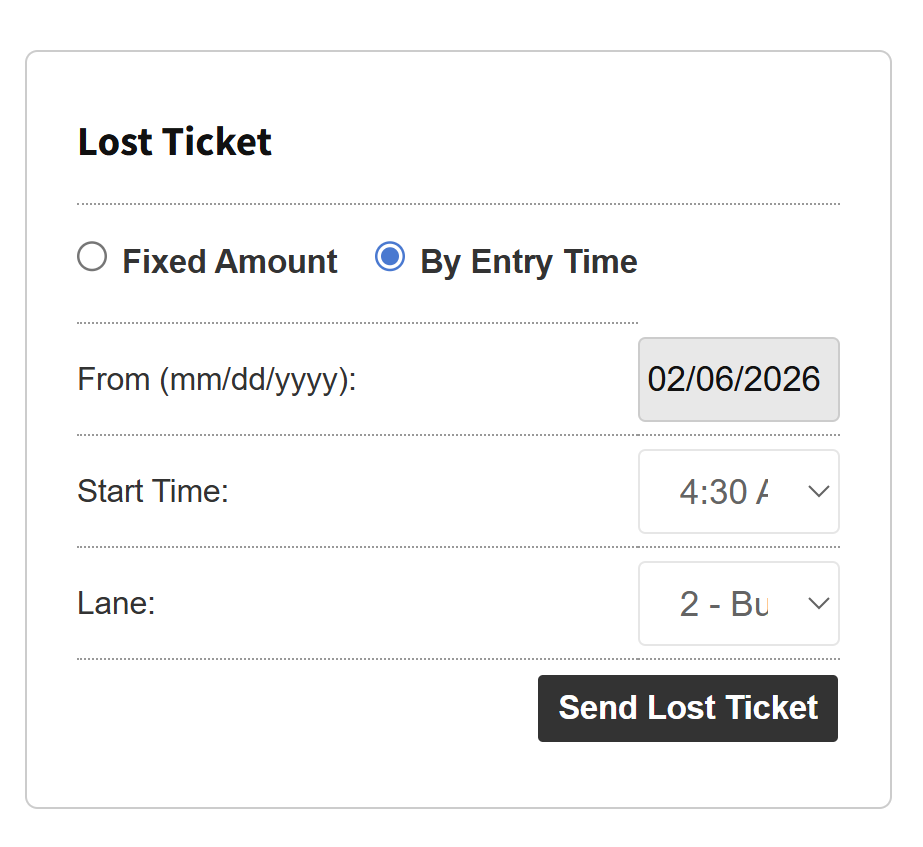Click the "By Entry Time" label text

[x=528, y=262]
